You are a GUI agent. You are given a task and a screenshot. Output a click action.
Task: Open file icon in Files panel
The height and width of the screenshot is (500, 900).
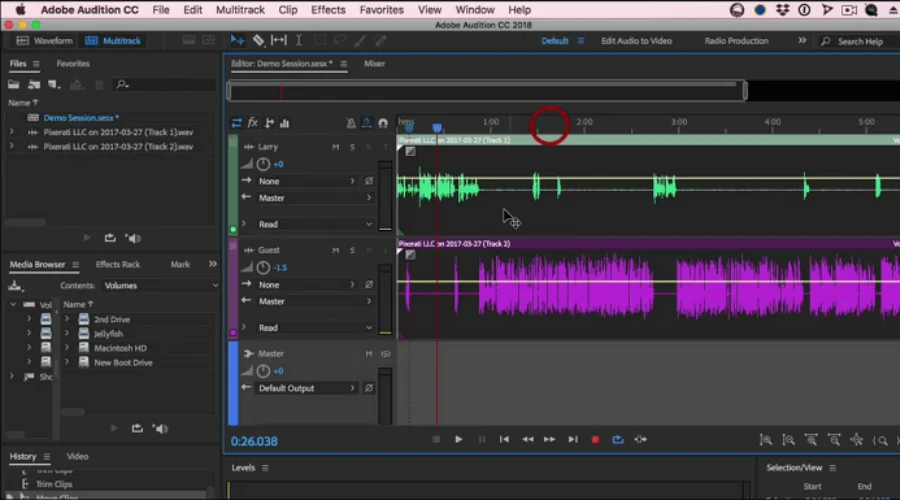(x=13, y=85)
